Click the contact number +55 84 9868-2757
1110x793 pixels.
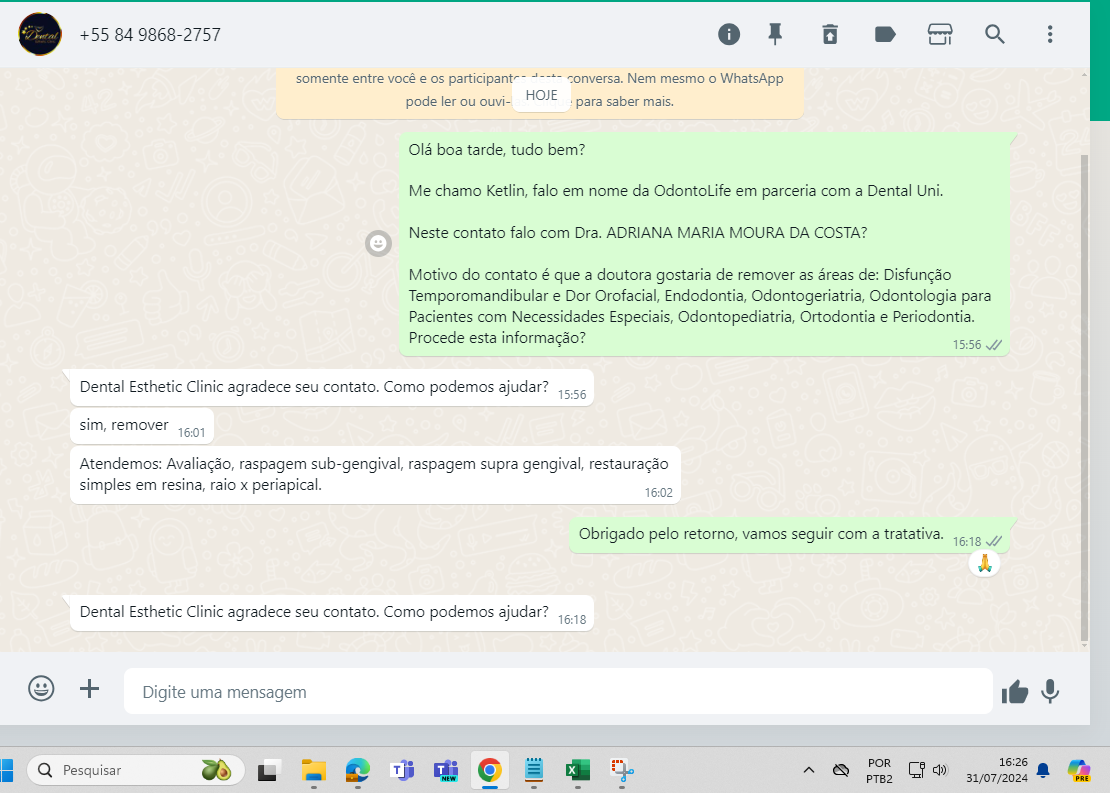150,35
